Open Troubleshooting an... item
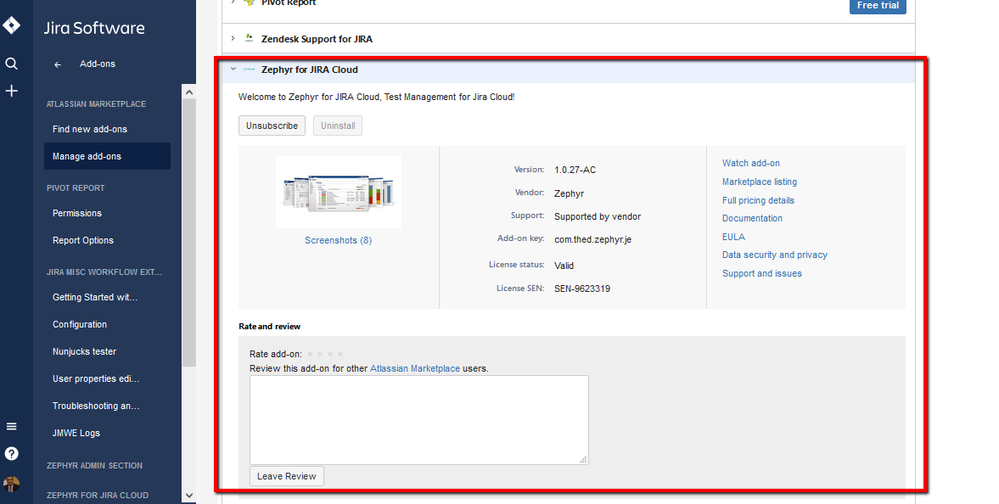 tap(96, 405)
